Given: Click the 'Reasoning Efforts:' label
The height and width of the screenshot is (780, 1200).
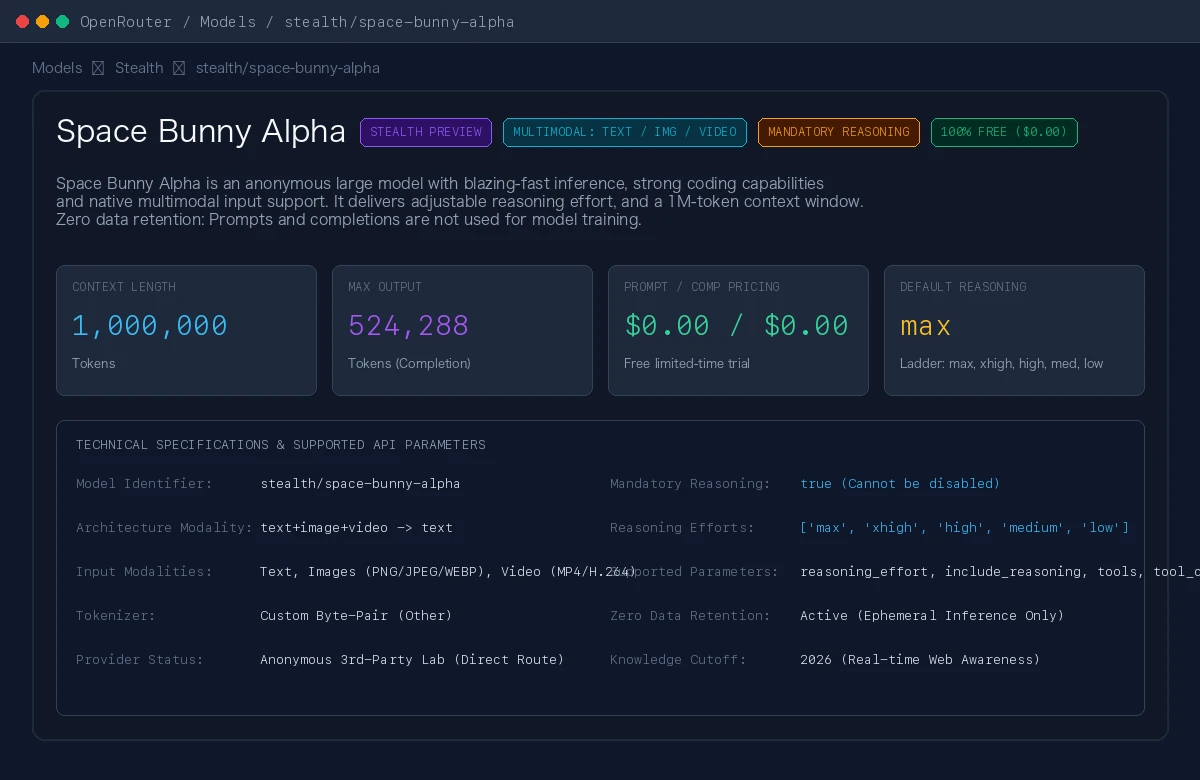Looking at the screenshot, I should click(x=682, y=527).
